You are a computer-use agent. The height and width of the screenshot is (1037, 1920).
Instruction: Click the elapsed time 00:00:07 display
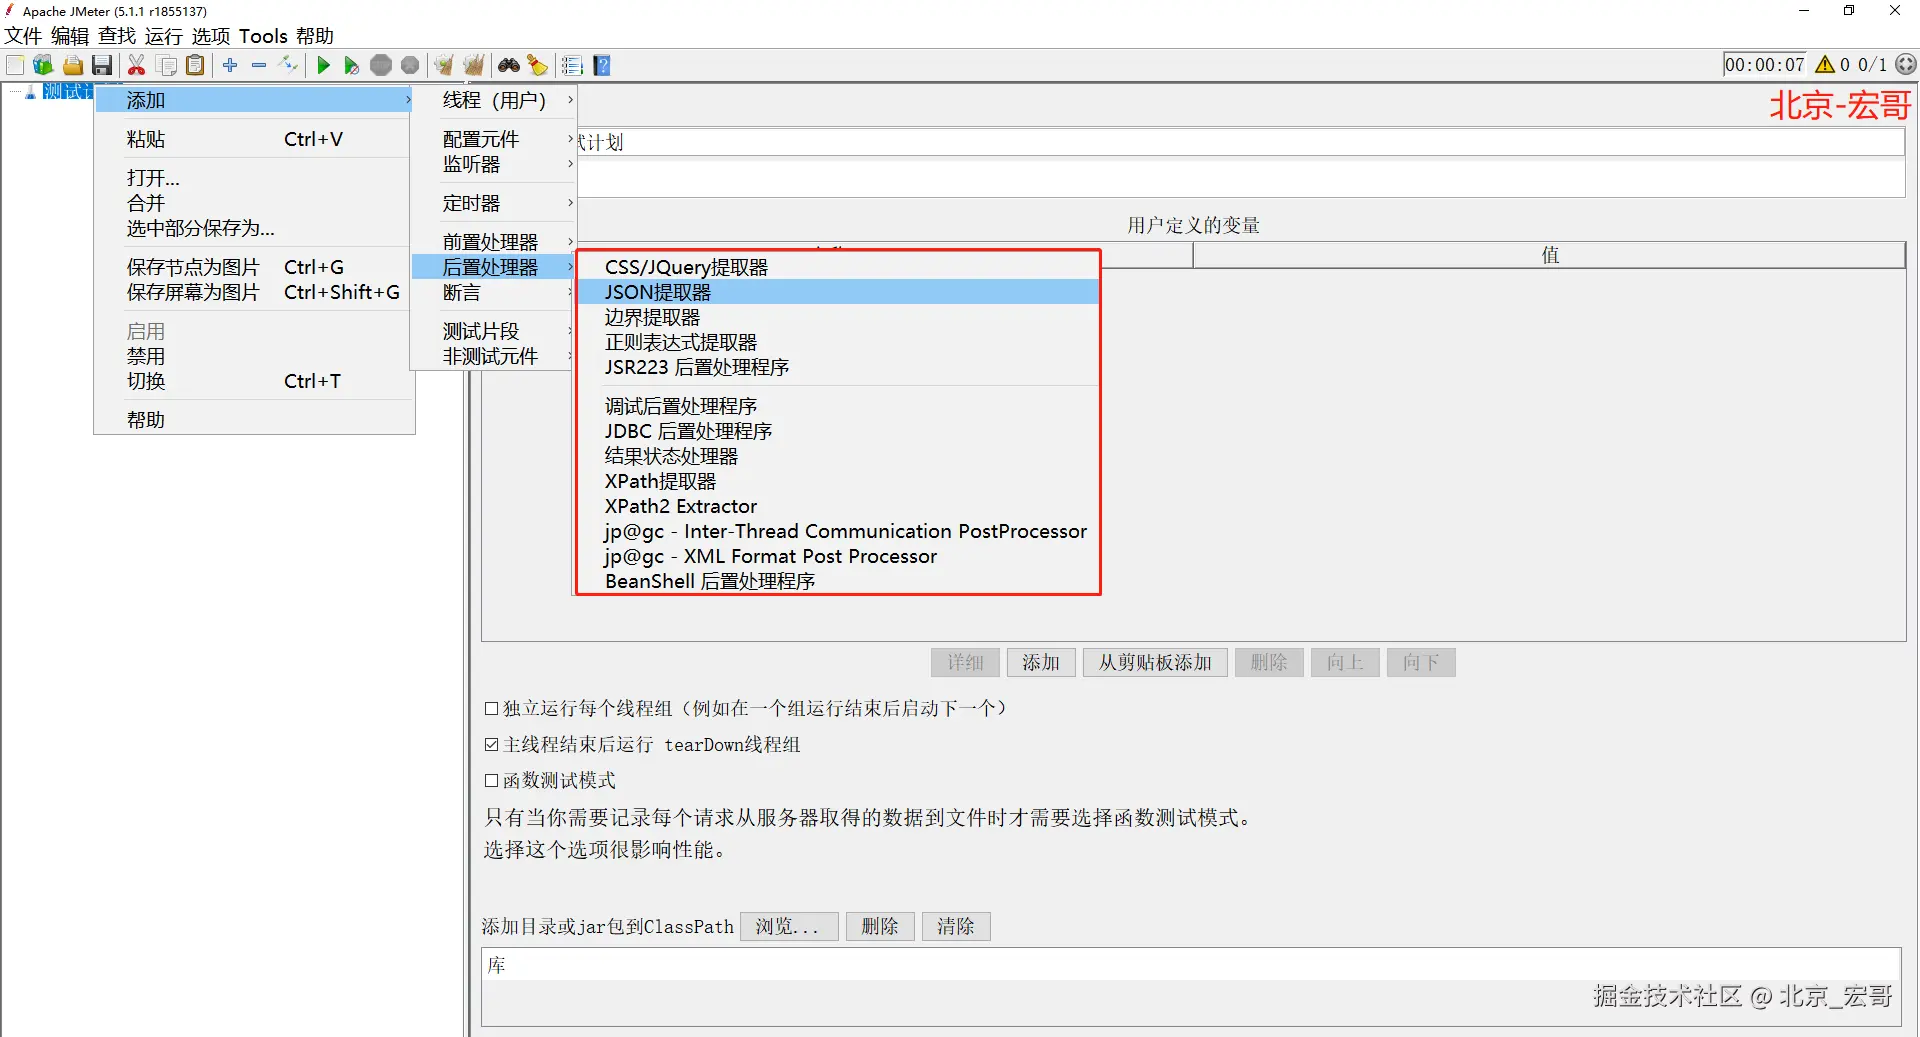[1765, 65]
